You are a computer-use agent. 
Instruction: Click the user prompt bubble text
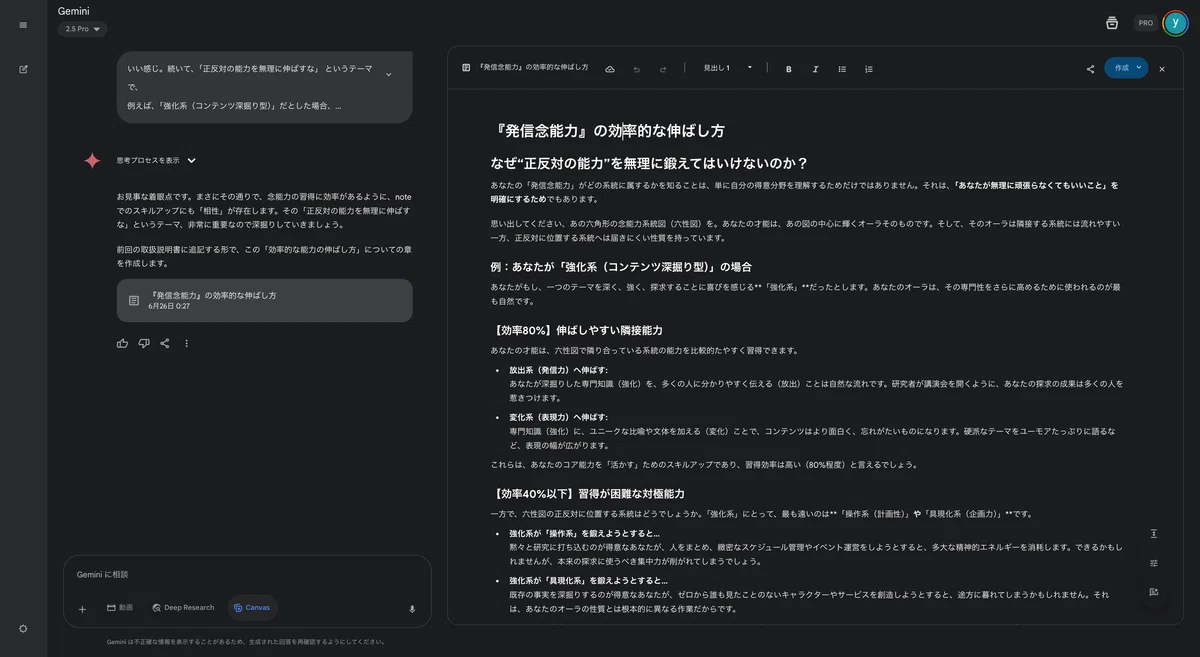249,87
